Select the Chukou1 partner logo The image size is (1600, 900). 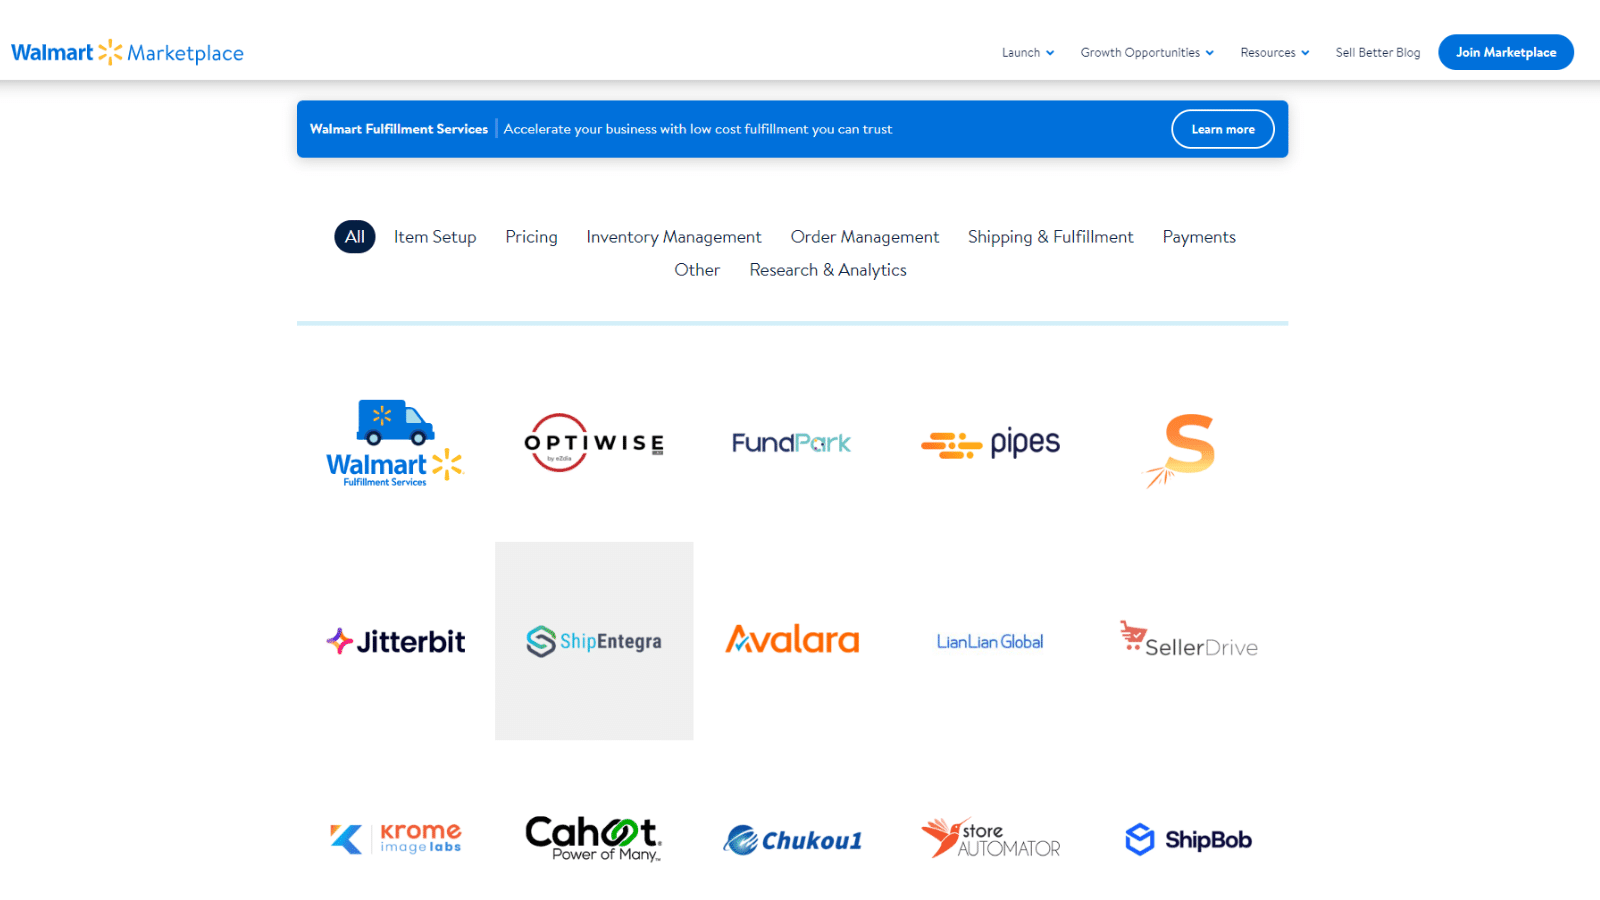(792, 840)
